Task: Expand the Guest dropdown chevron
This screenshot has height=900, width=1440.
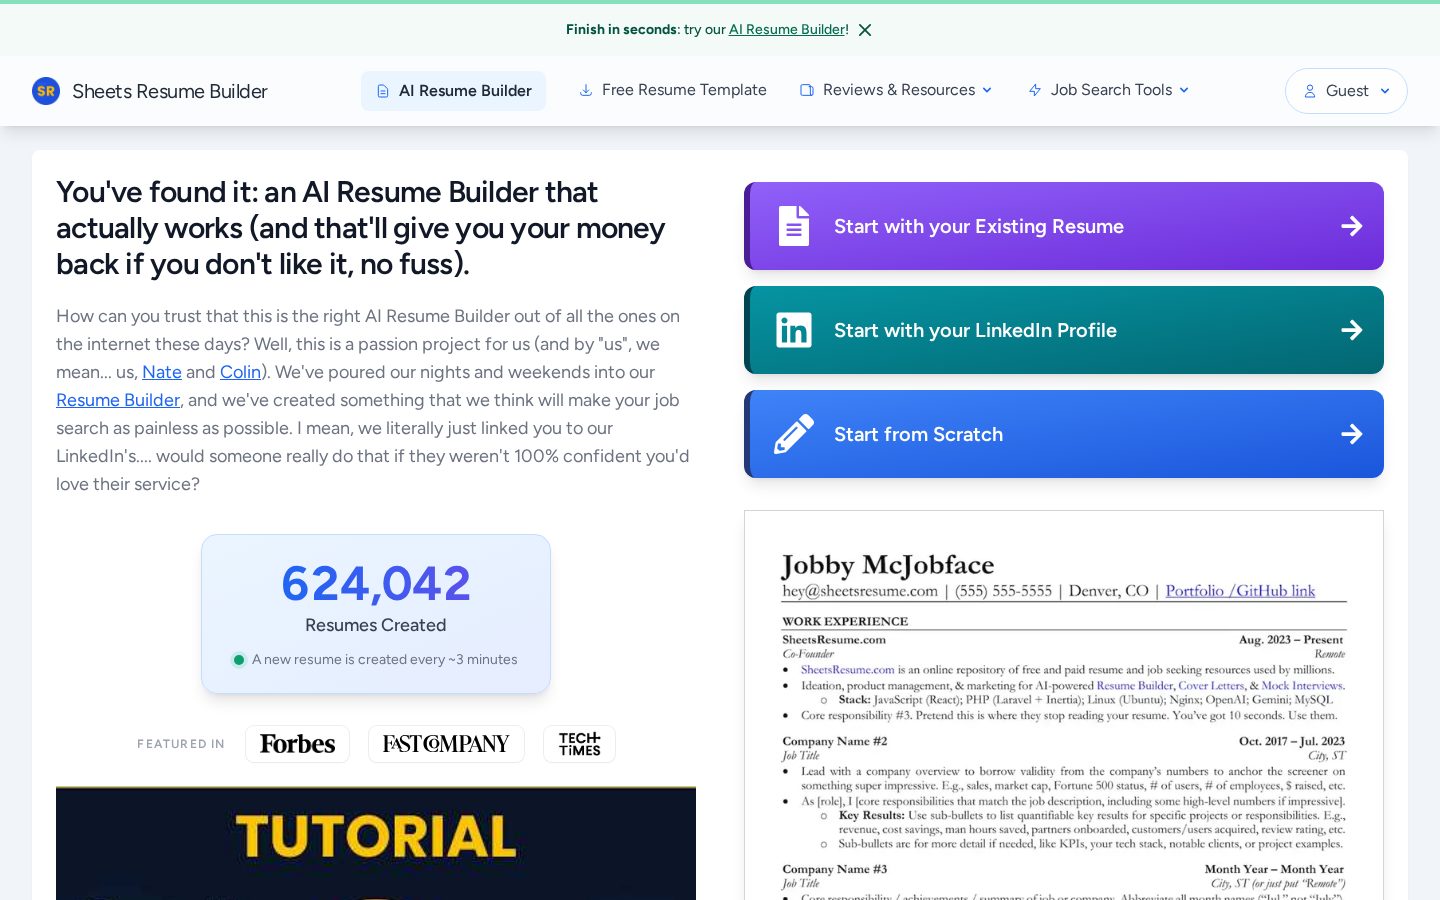Action: click(1385, 91)
